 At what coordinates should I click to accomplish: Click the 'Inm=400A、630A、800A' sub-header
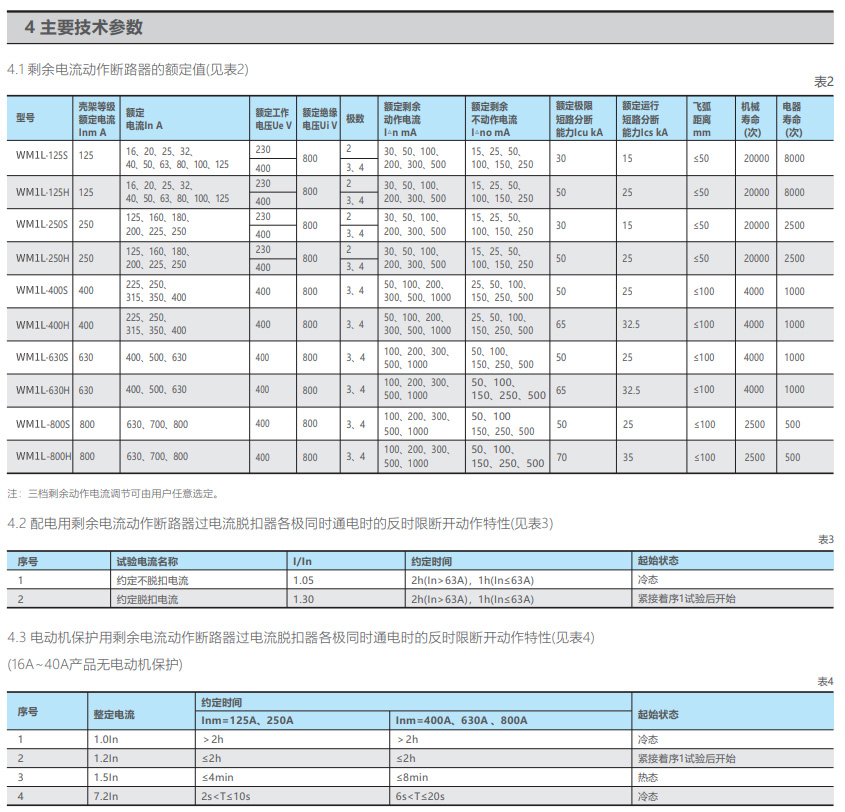461,720
